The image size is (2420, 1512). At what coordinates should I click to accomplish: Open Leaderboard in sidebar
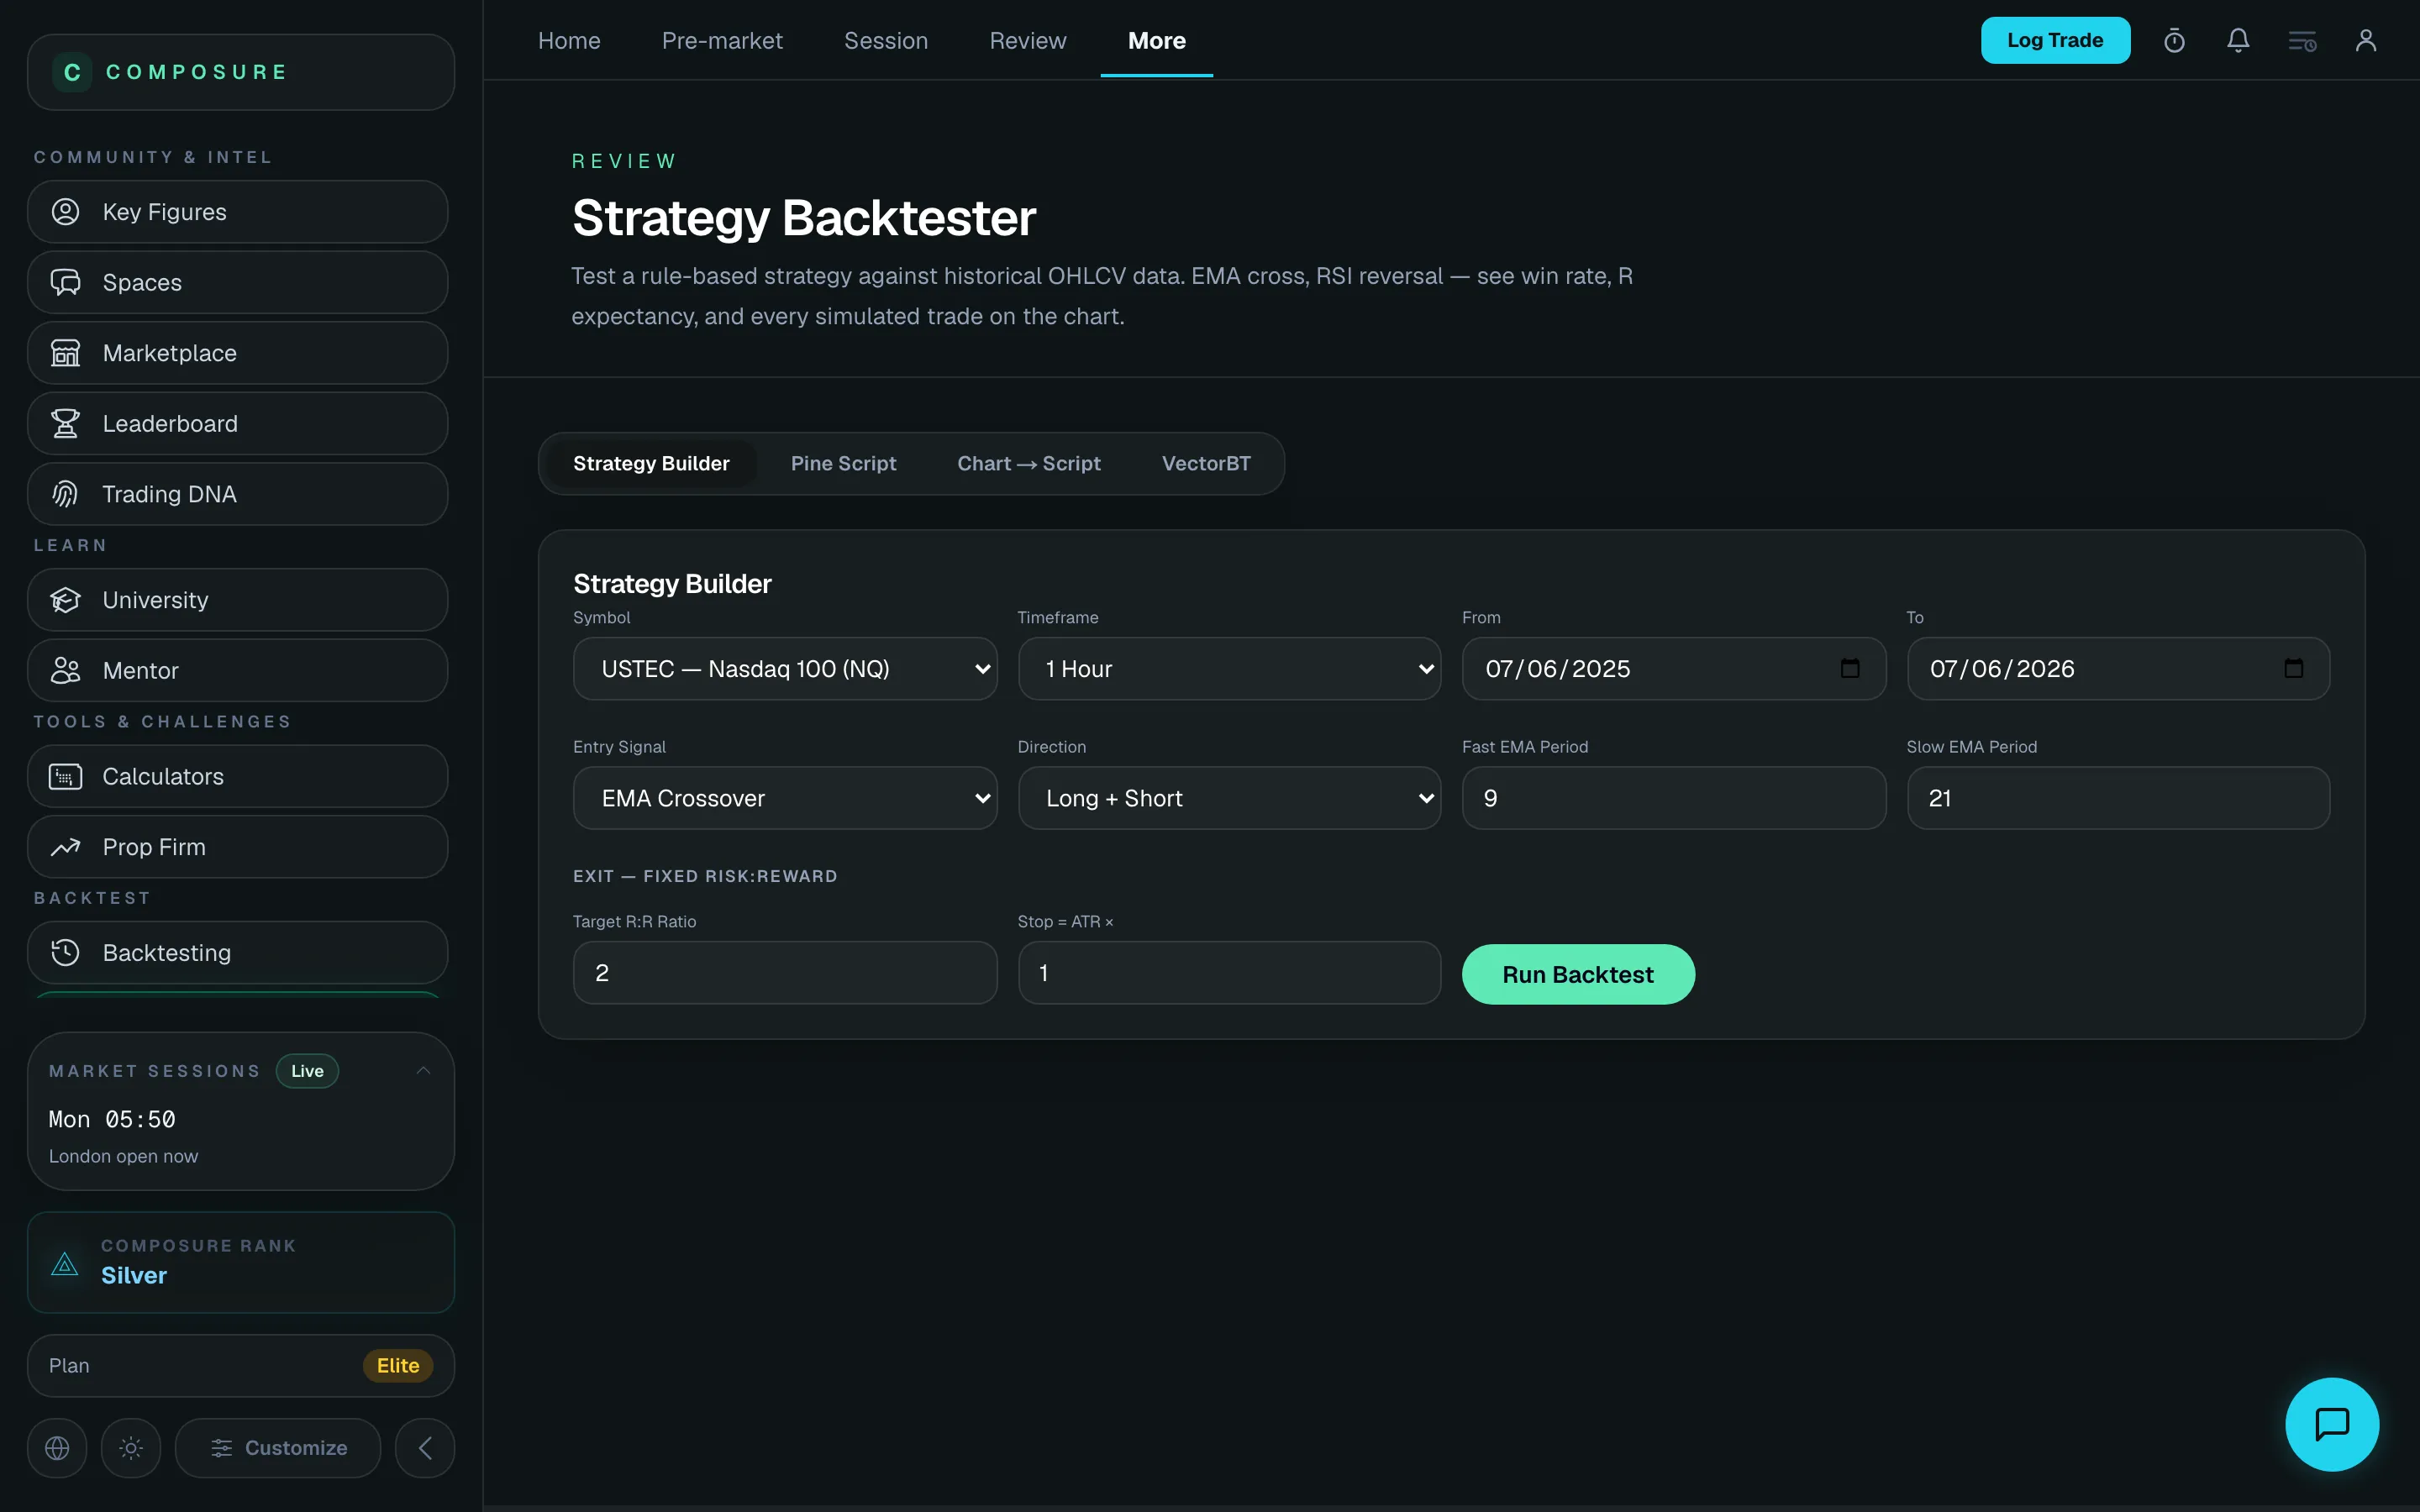tap(237, 423)
